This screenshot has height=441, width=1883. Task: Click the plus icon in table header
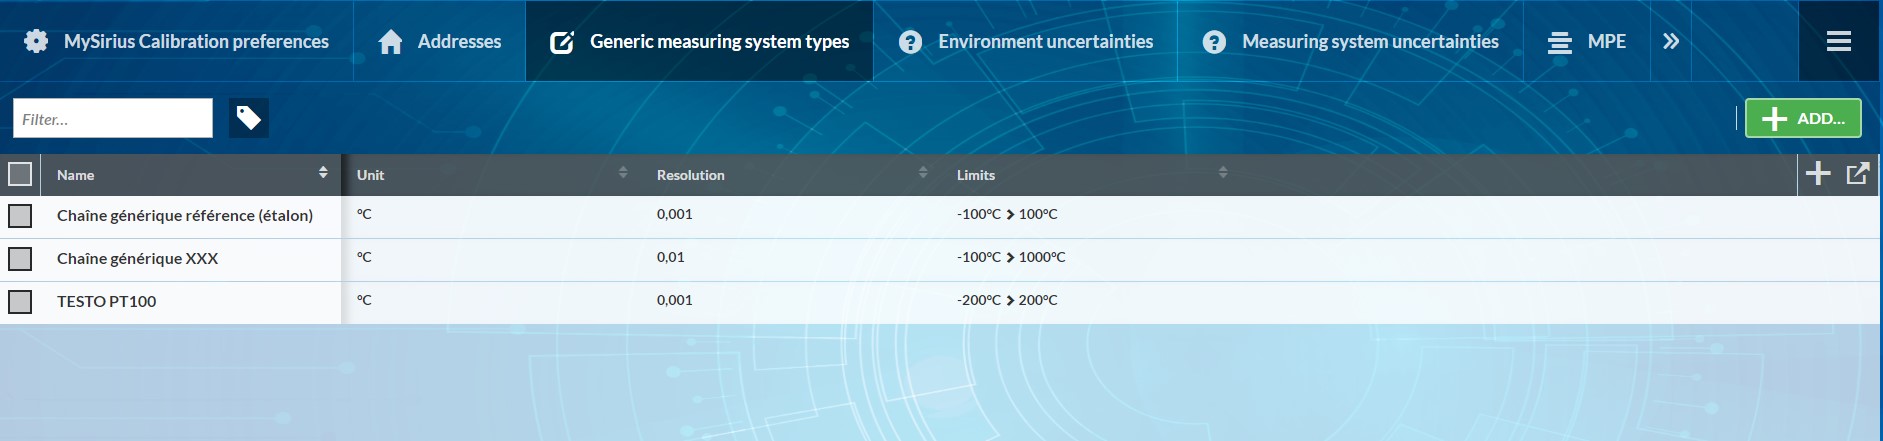click(x=1818, y=174)
